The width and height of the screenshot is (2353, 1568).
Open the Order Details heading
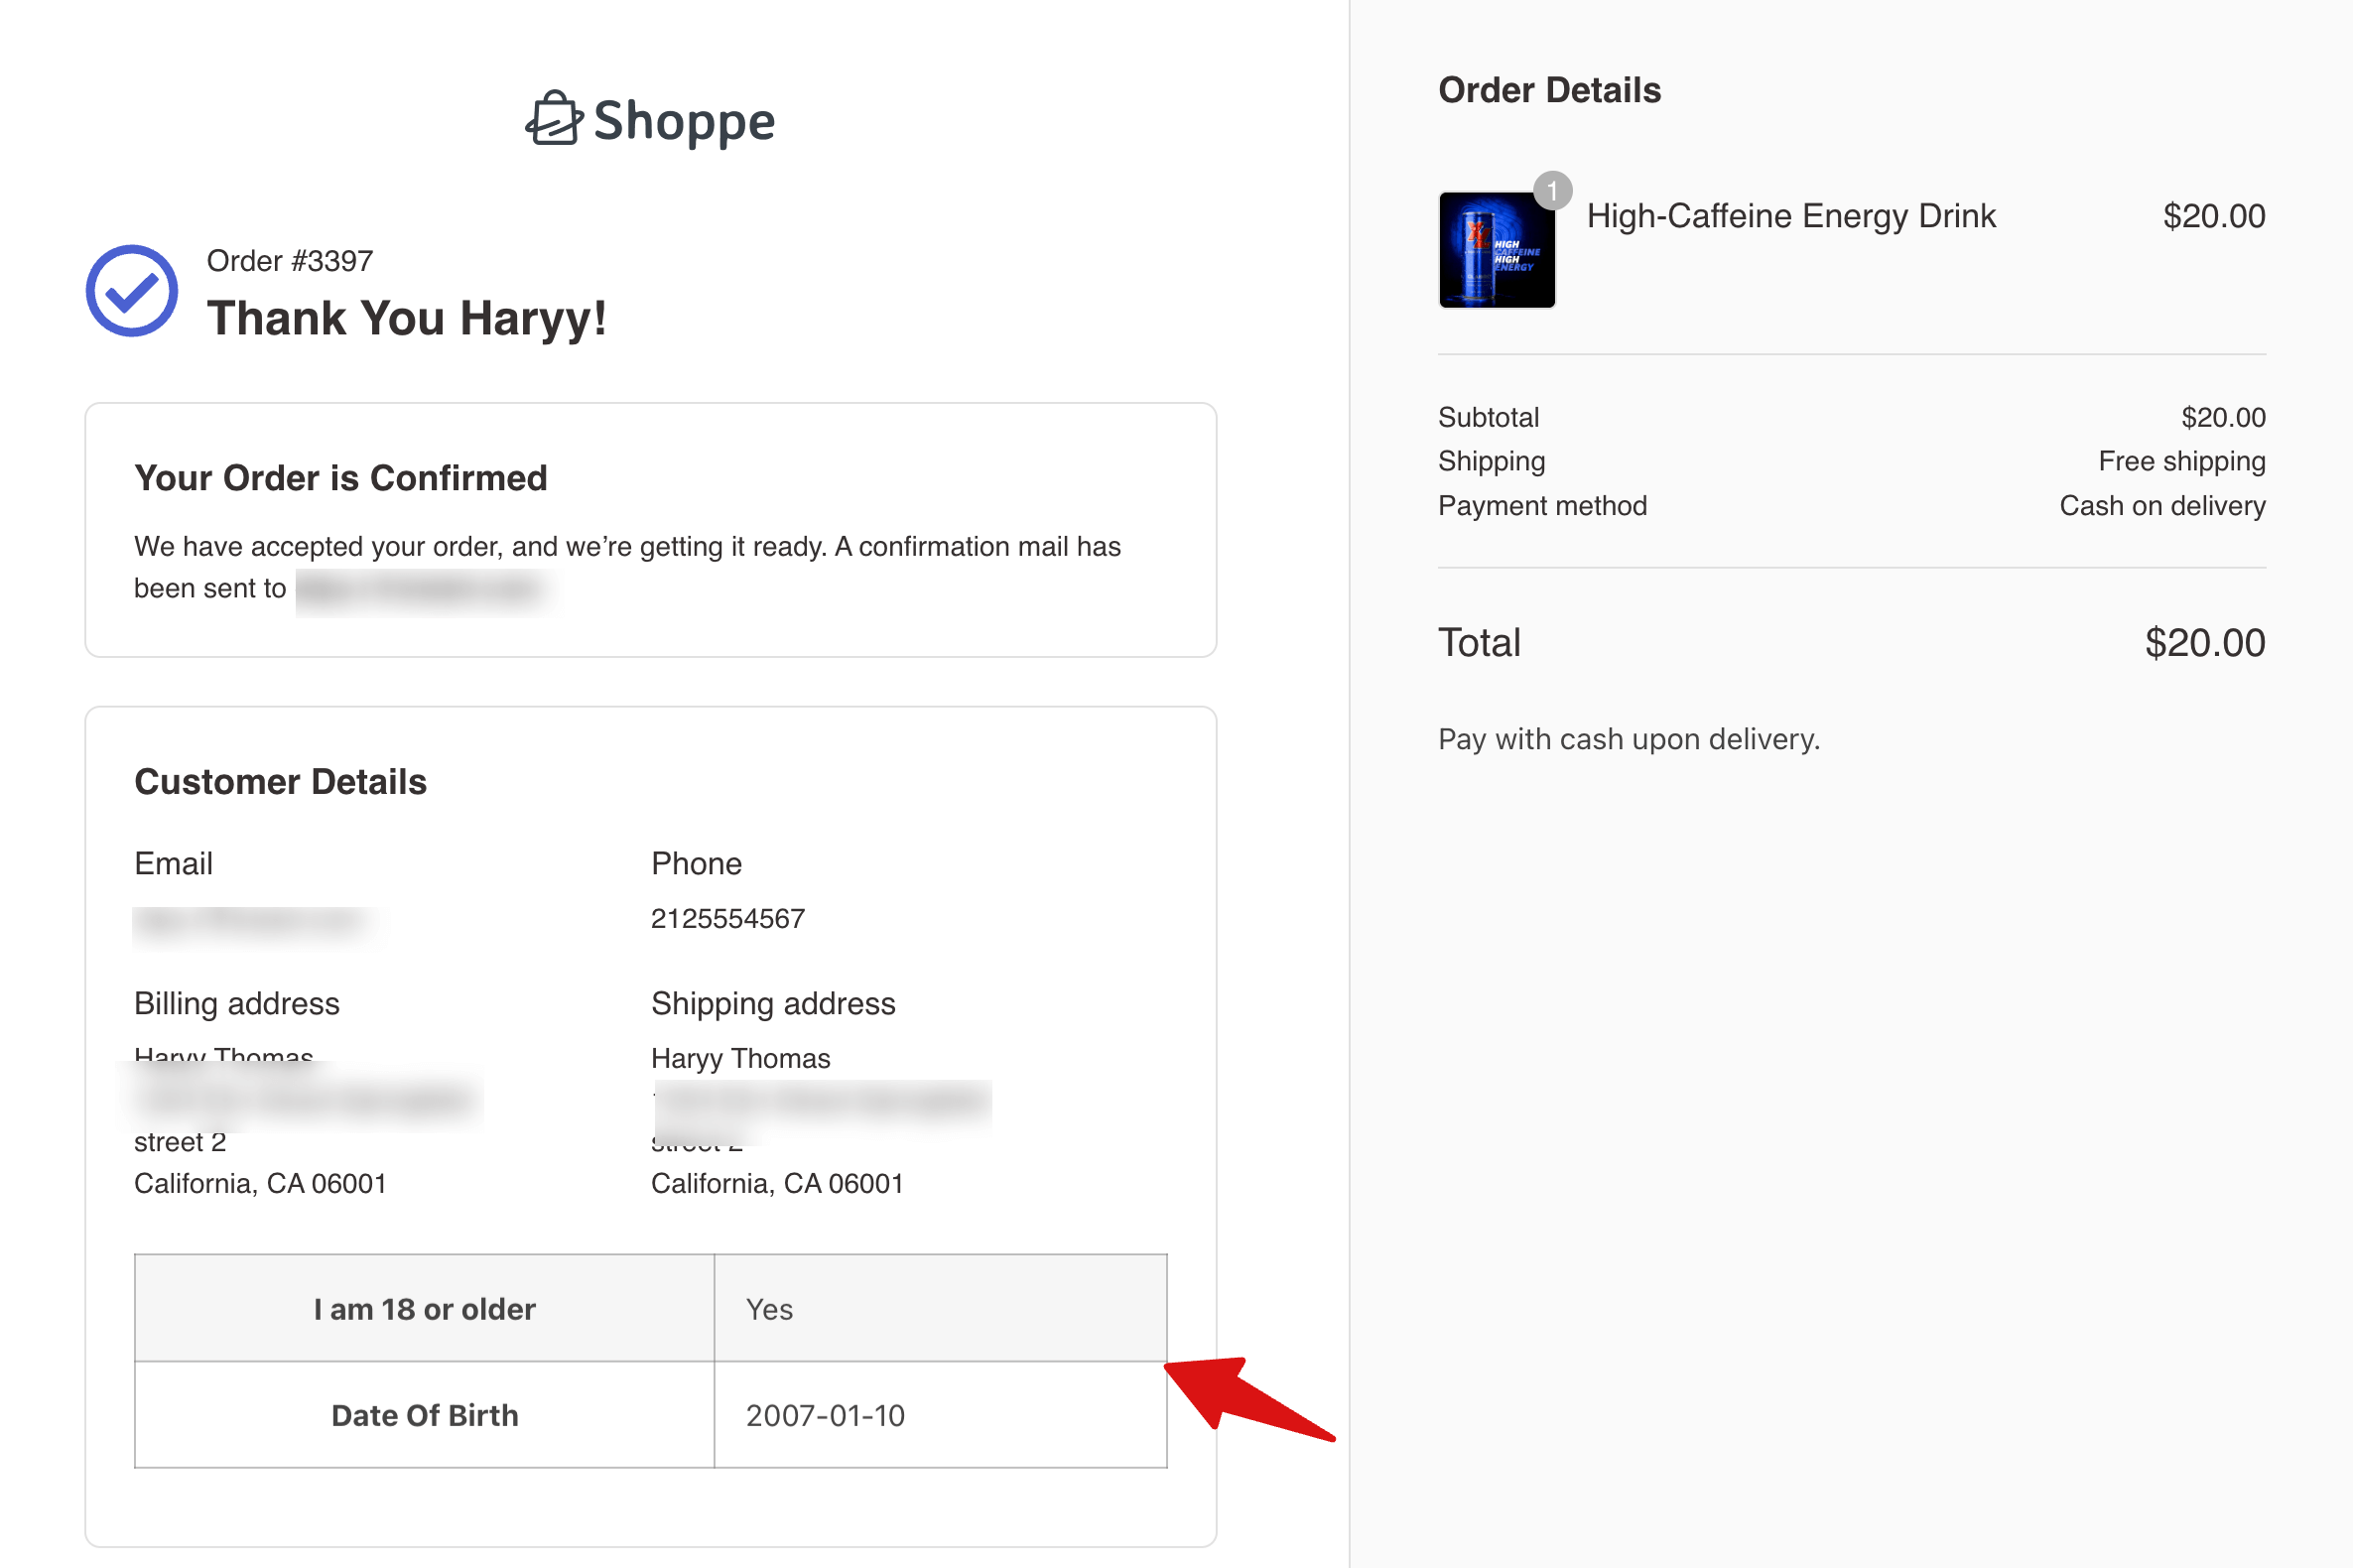[1549, 89]
